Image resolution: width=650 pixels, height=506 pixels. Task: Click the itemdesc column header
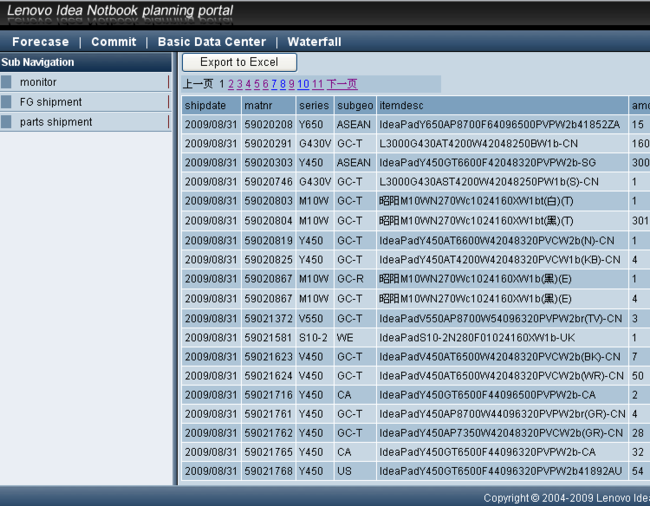(502, 105)
